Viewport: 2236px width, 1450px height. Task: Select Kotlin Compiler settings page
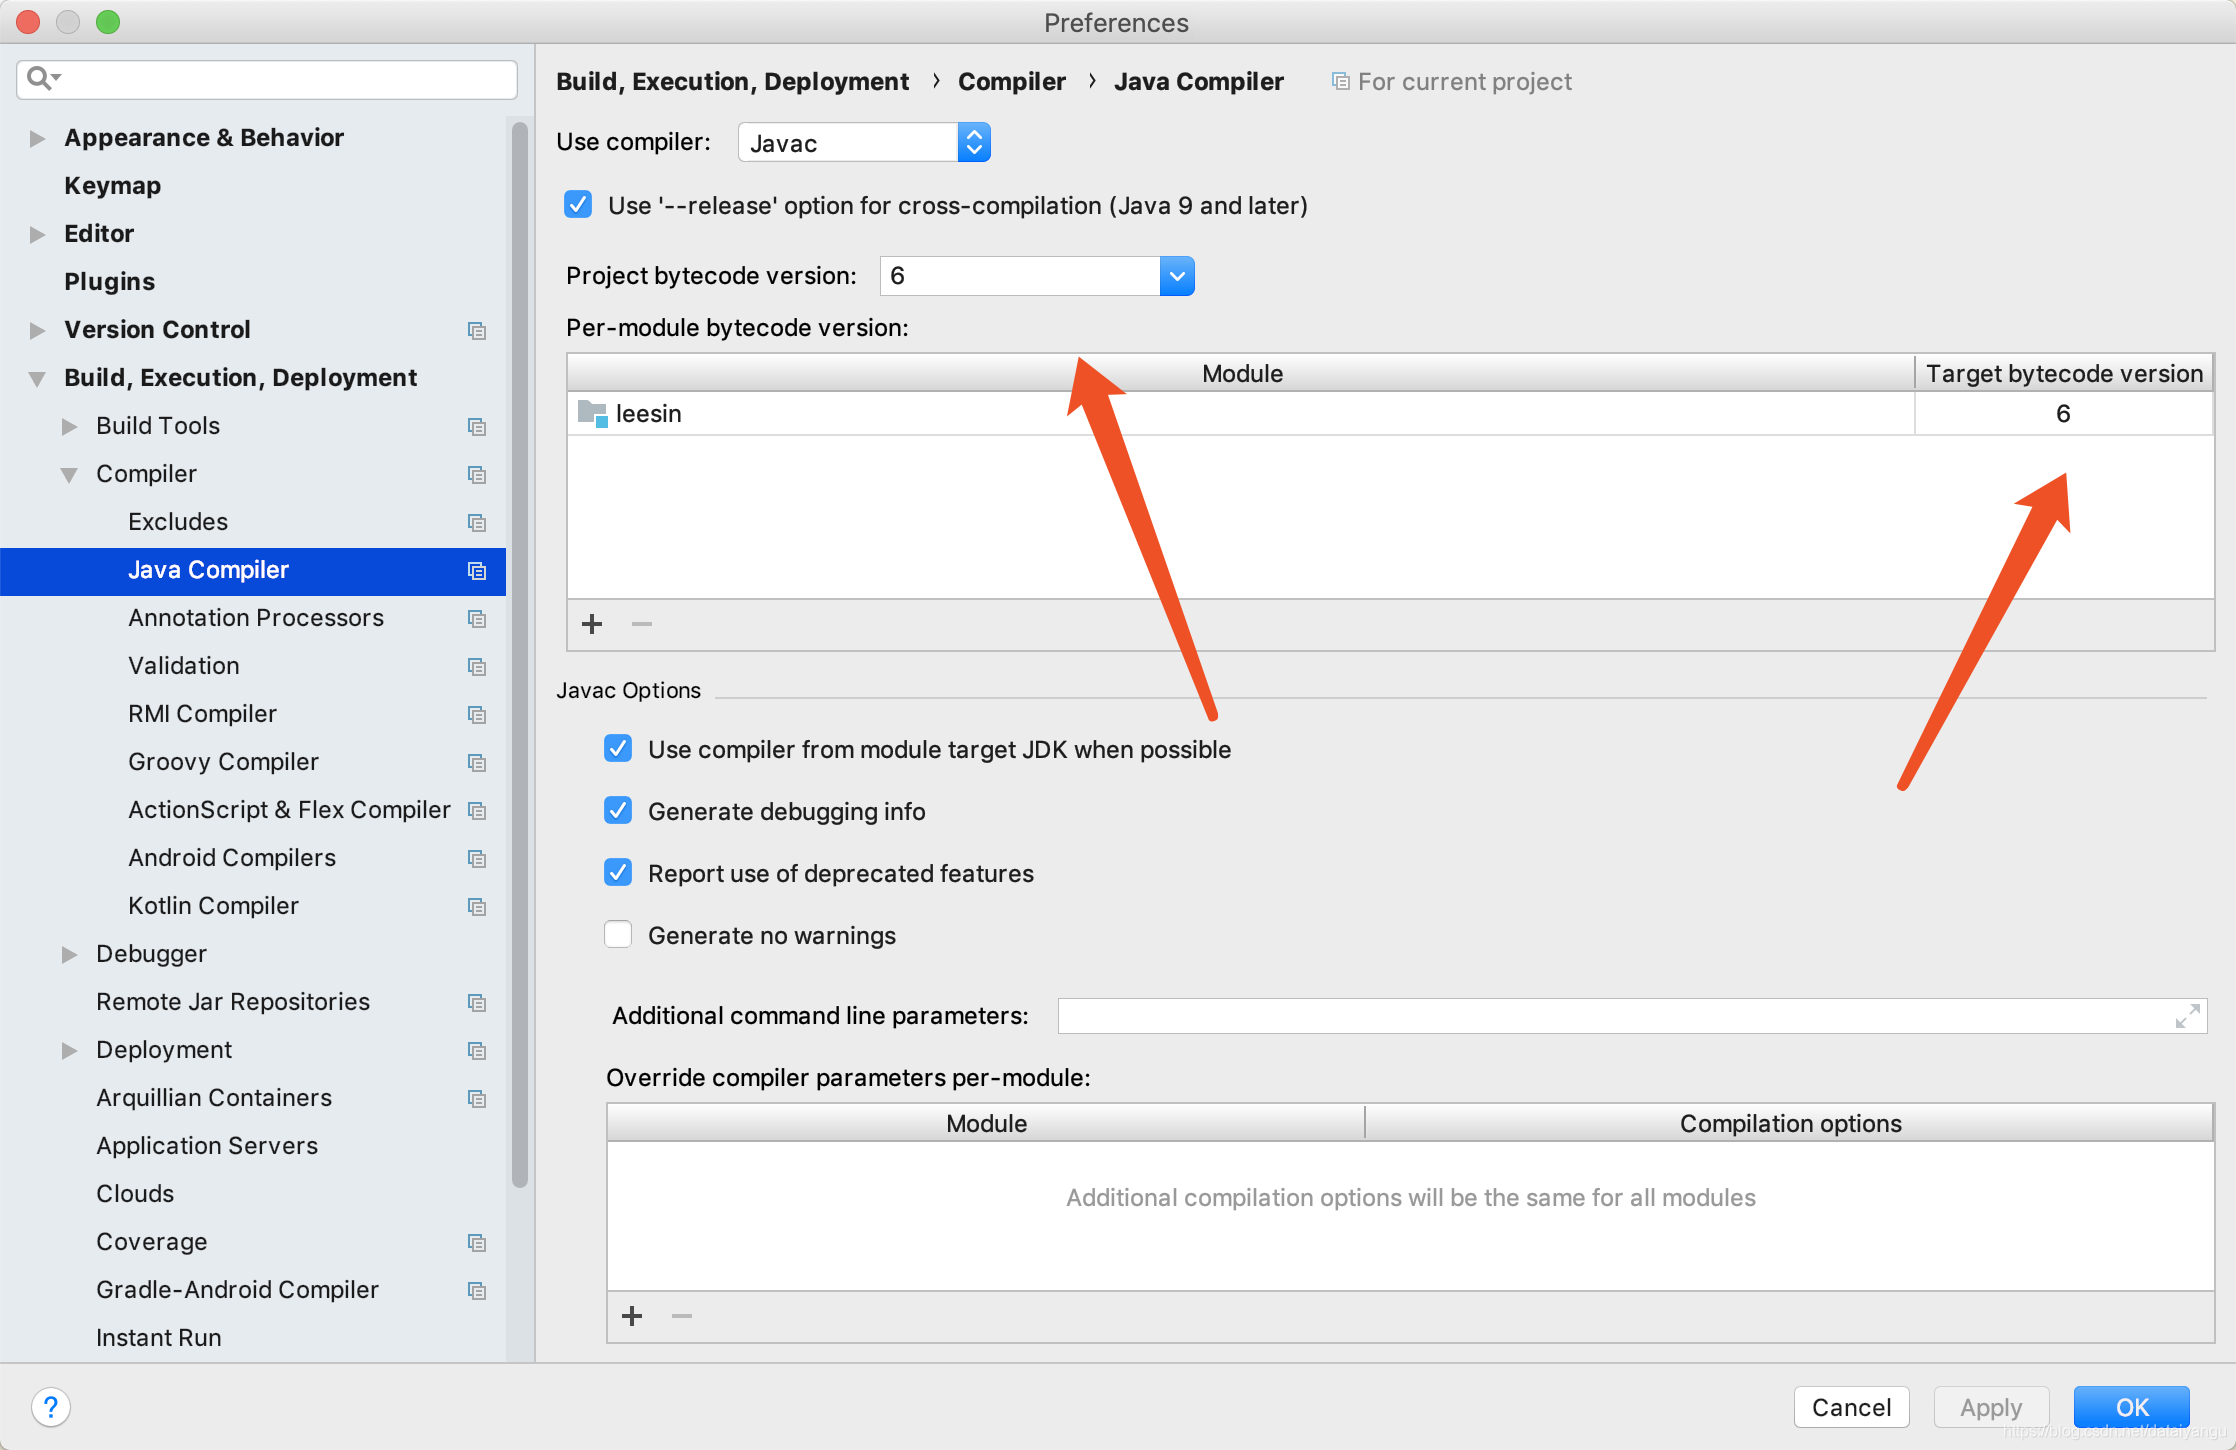(213, 906)
